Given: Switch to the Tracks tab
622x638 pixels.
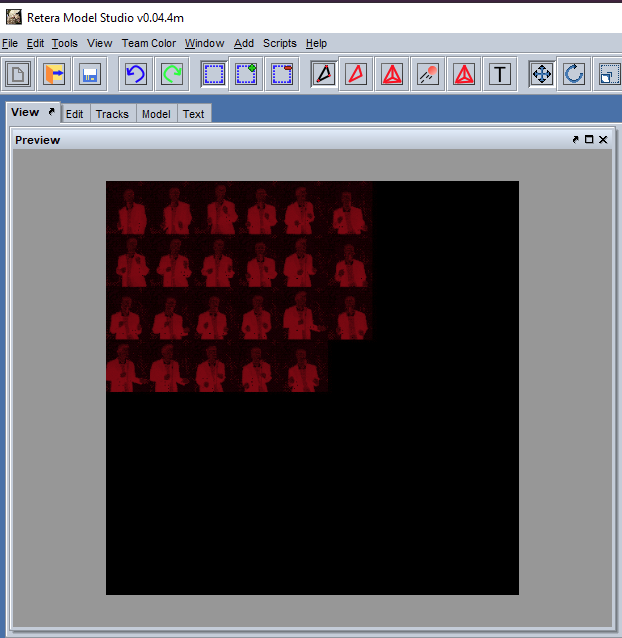Looking at the screenshot, I should click(112, 114).
